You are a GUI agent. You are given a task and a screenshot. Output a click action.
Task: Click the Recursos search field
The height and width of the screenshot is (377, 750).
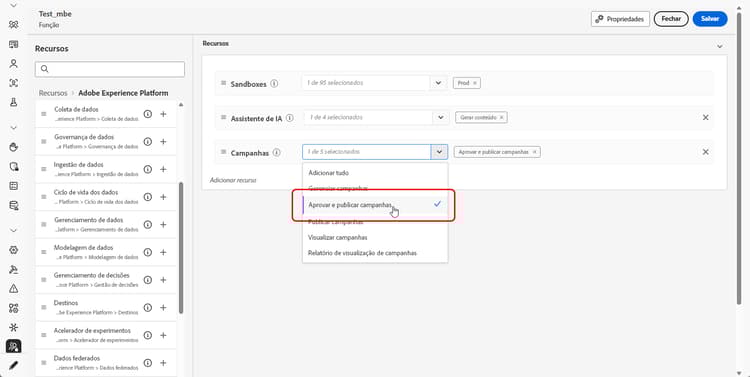coord(110,69)
